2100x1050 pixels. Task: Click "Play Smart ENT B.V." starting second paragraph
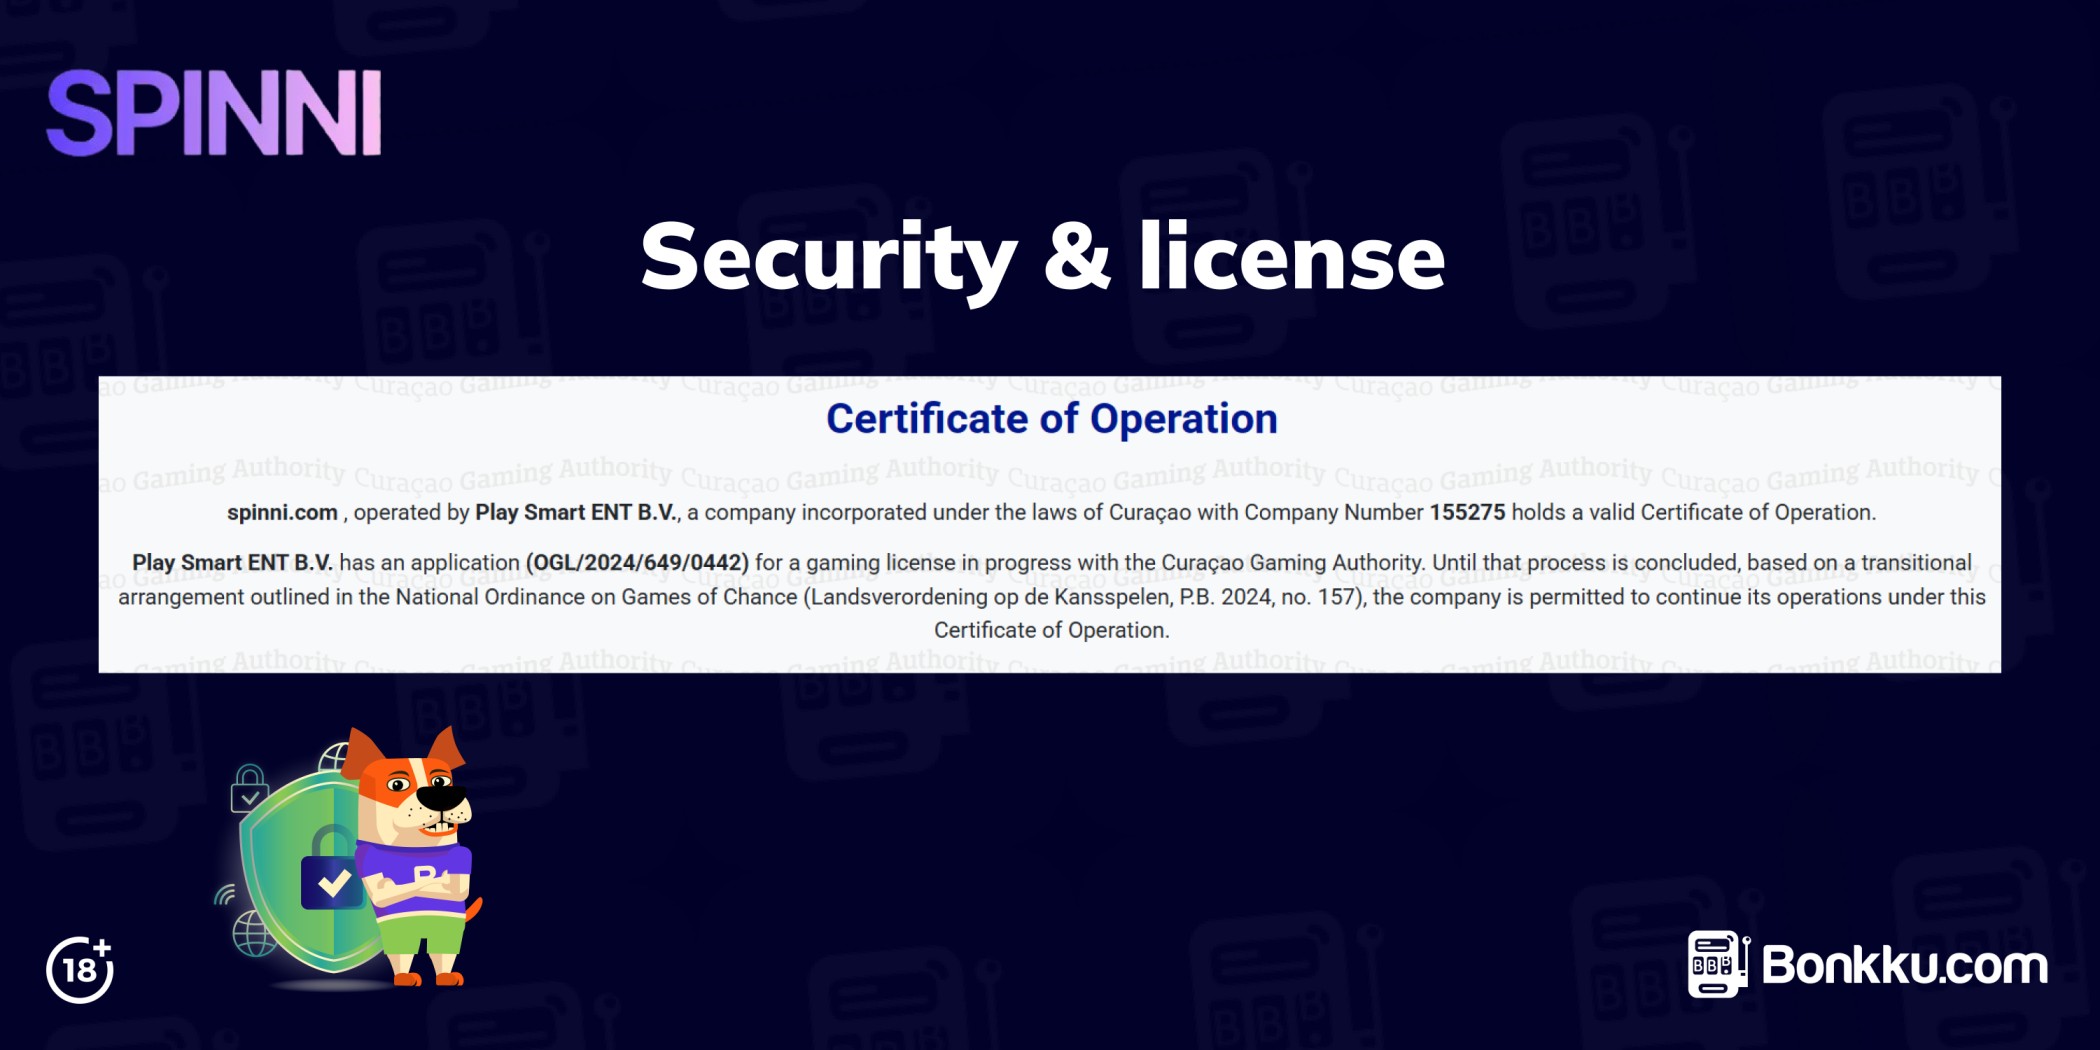(232, 563)
